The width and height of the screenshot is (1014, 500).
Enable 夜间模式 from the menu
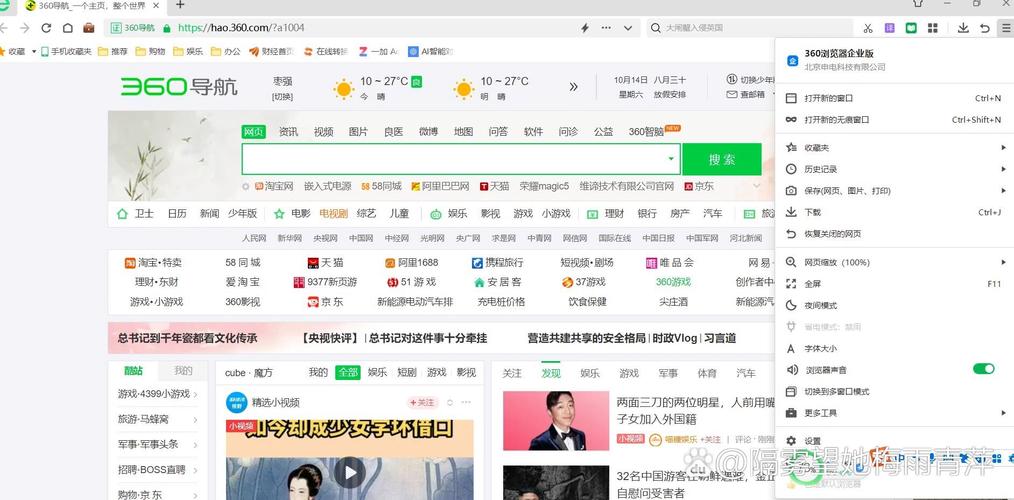pos(894,305)
